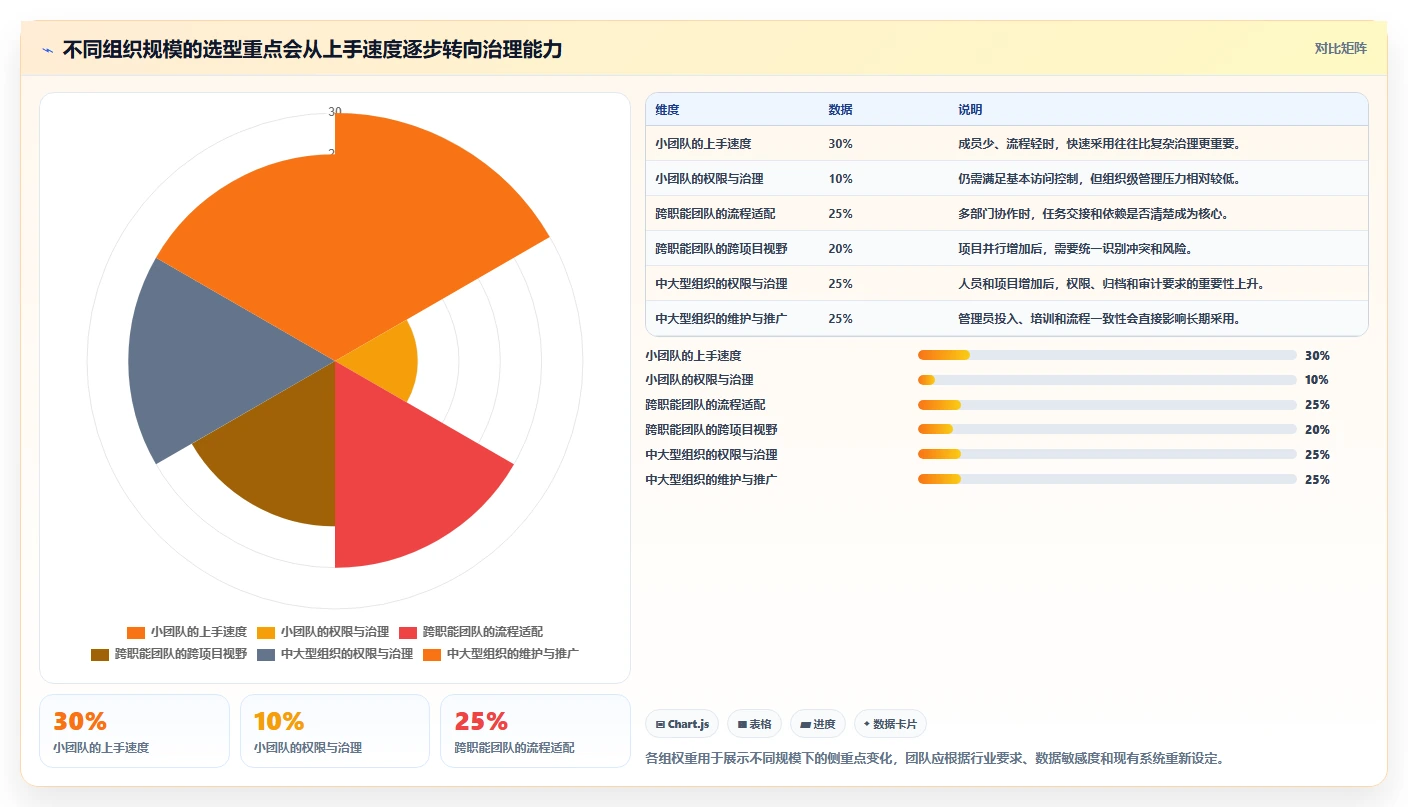The width and height of the screenshot is (1408, 807).
Task: Click description 人员和项目增加后，权限、归档和审计要求的重要性上升
Action: [x=1111, y=284]
